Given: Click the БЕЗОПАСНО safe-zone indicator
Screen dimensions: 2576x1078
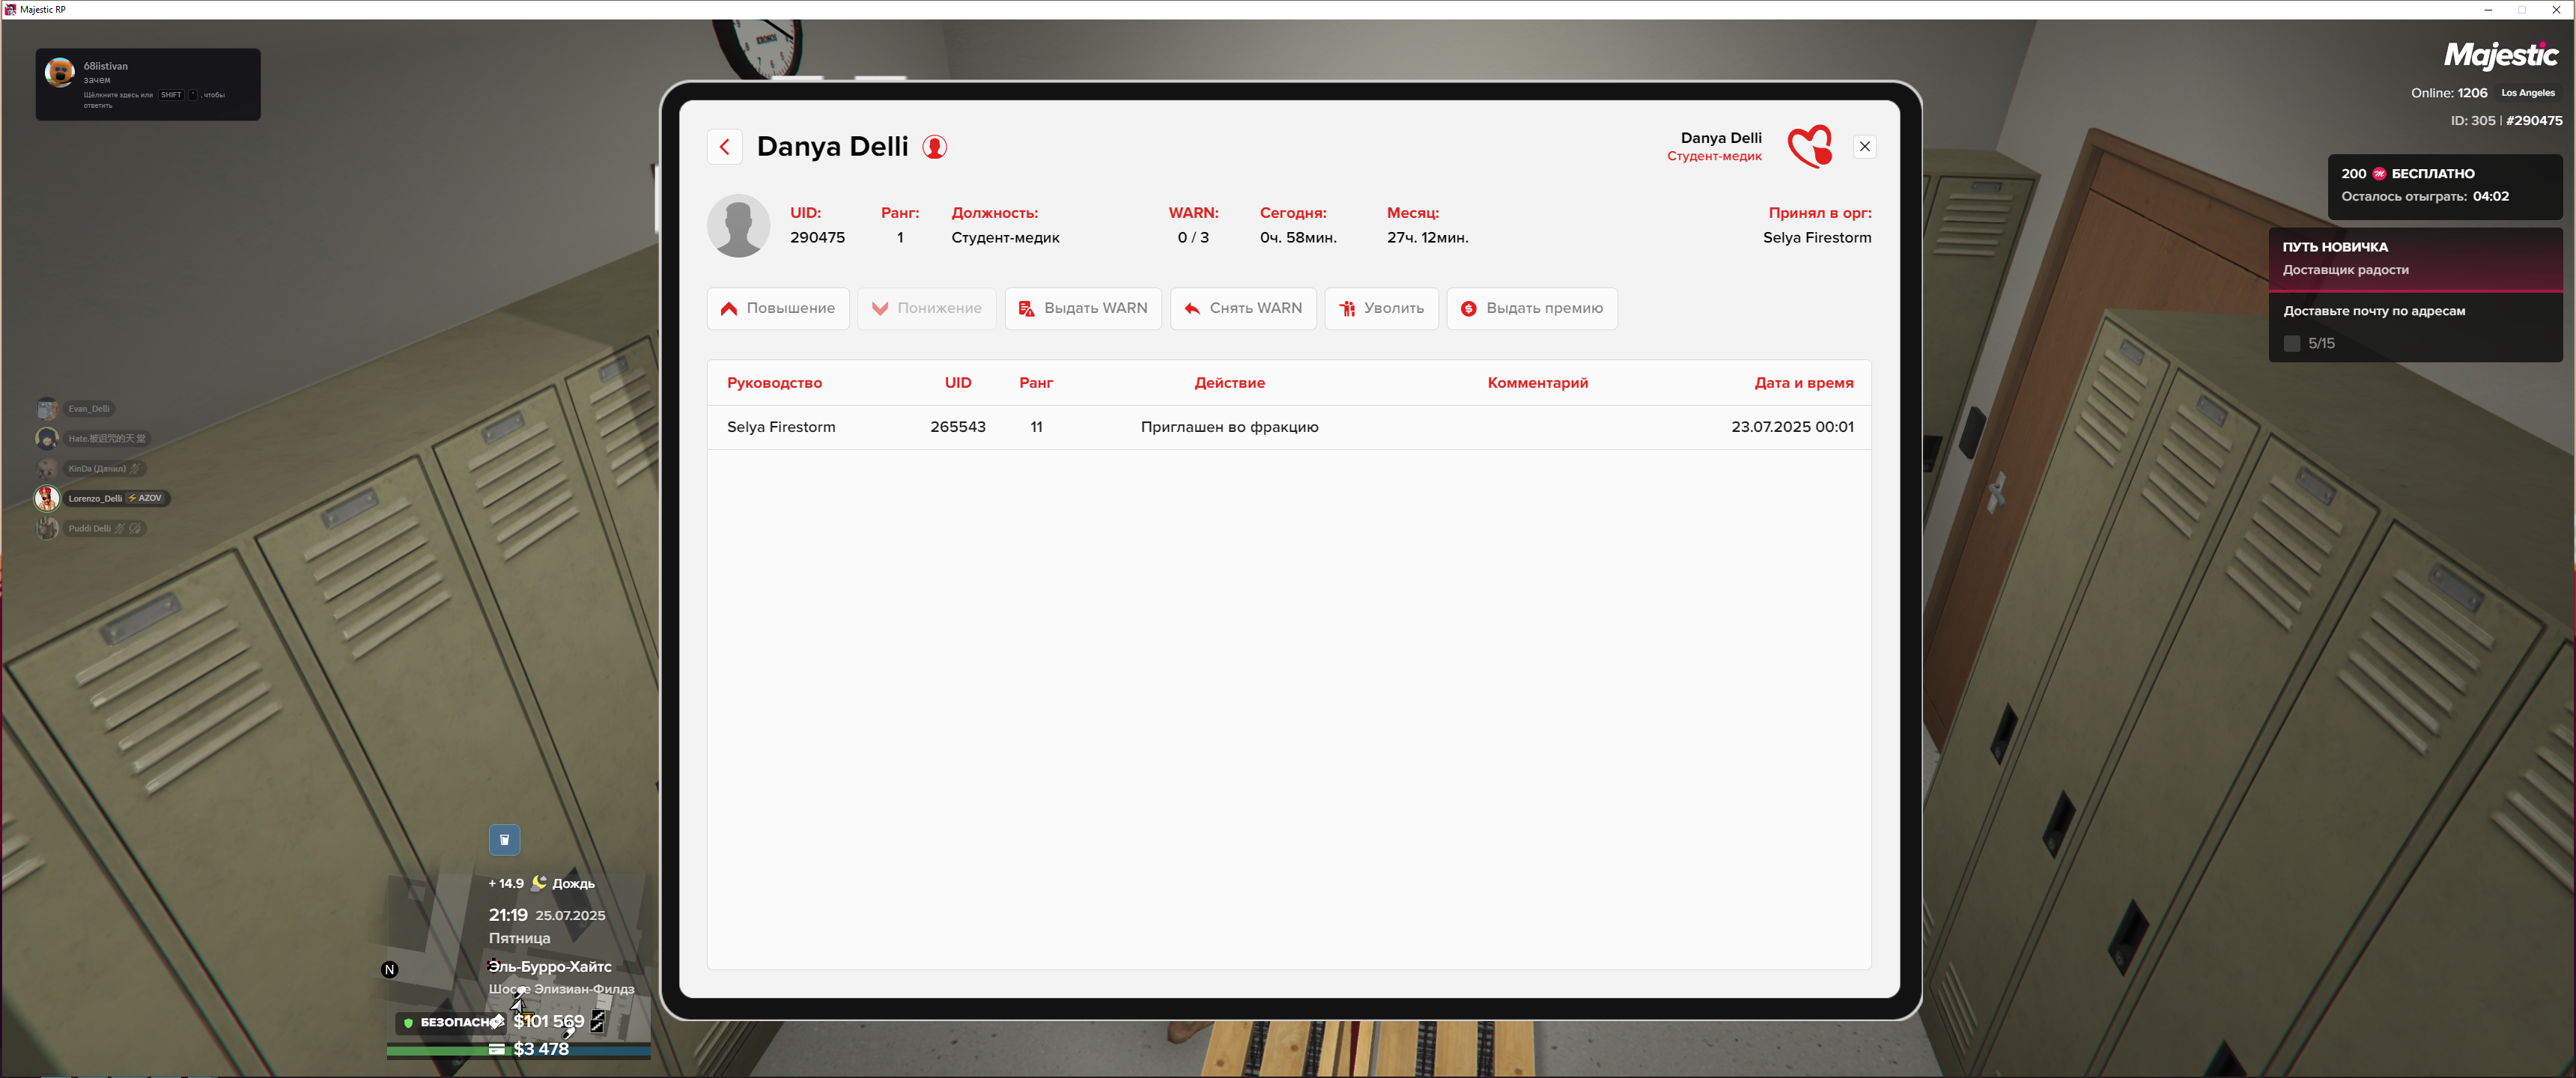Looking at the screenshot, I should click(452, 1022).
